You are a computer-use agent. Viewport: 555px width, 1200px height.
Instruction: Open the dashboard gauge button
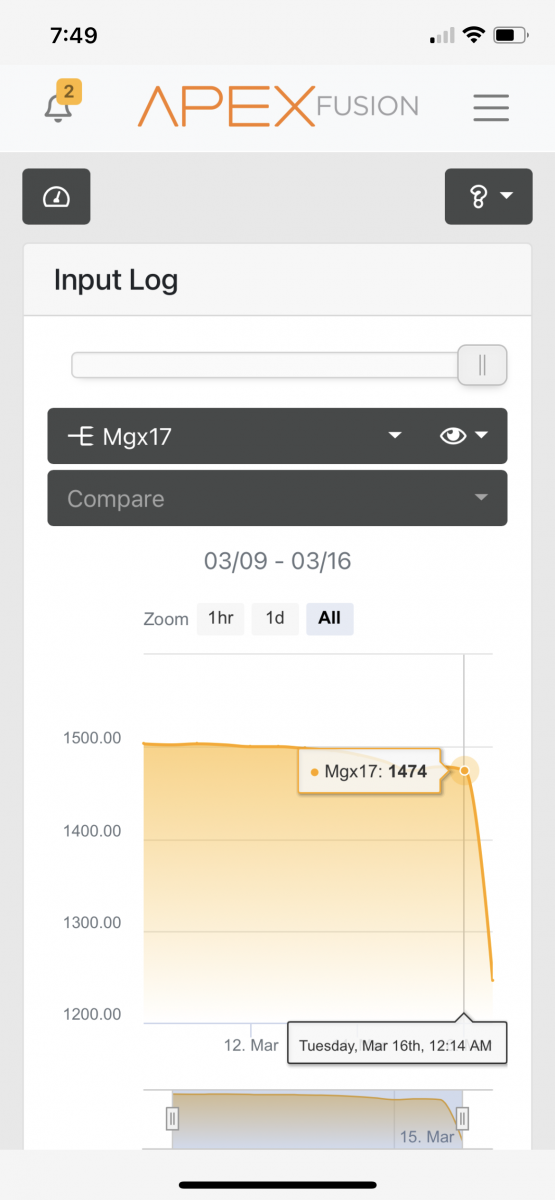coord(56,196)
